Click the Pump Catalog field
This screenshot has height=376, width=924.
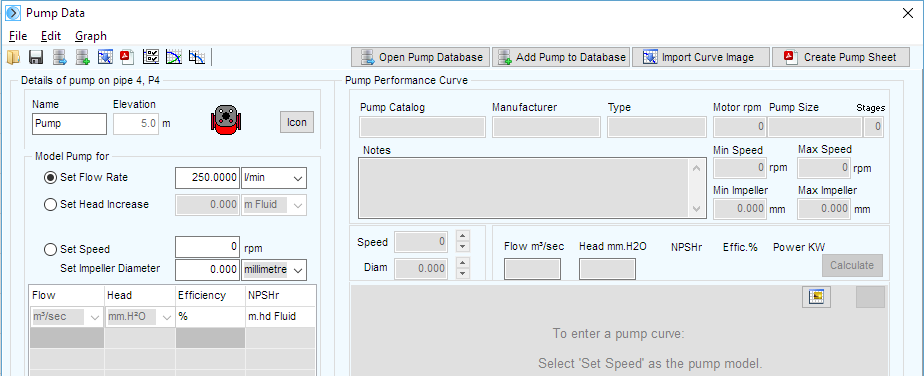423,127
